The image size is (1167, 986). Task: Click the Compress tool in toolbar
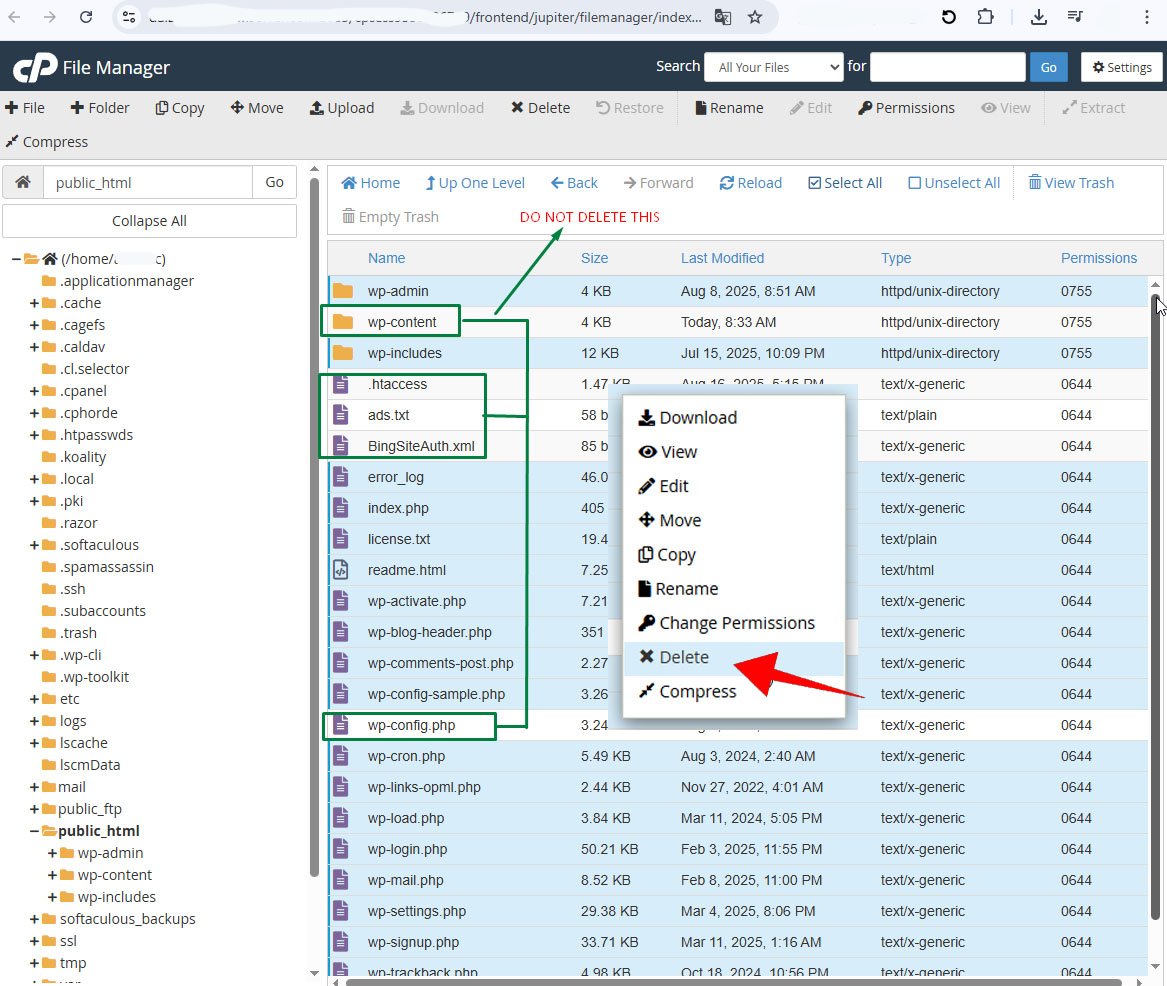tap(46, 142)
